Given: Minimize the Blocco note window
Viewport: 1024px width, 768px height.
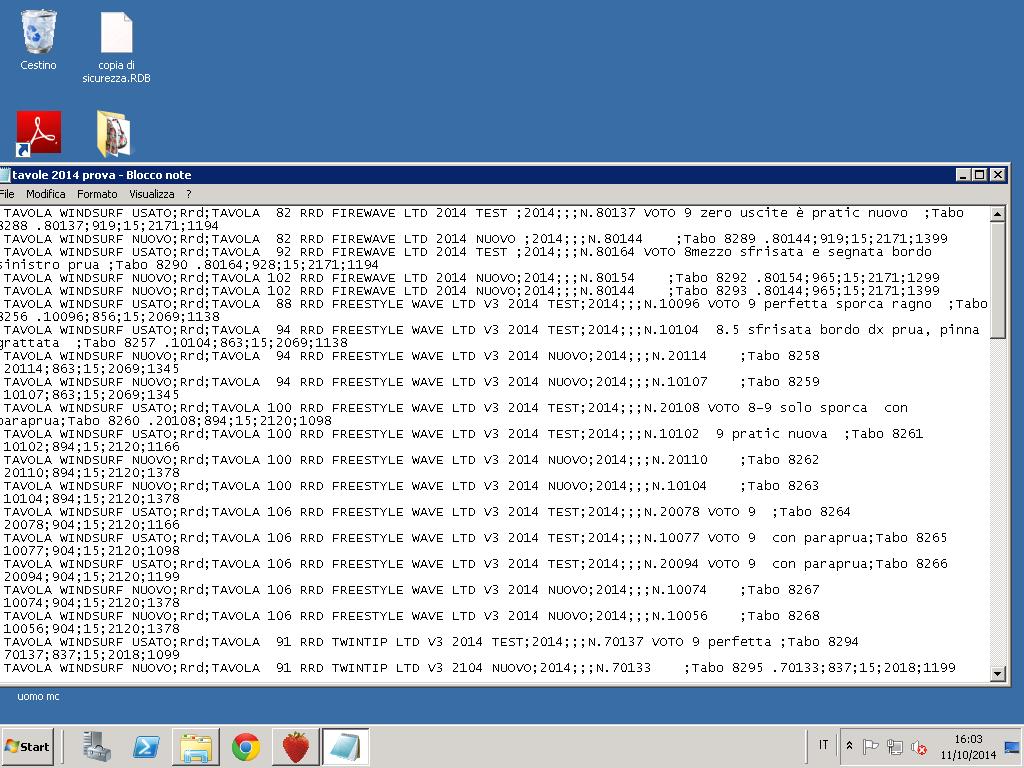Looking at the screenshot, I should [963, 174].
